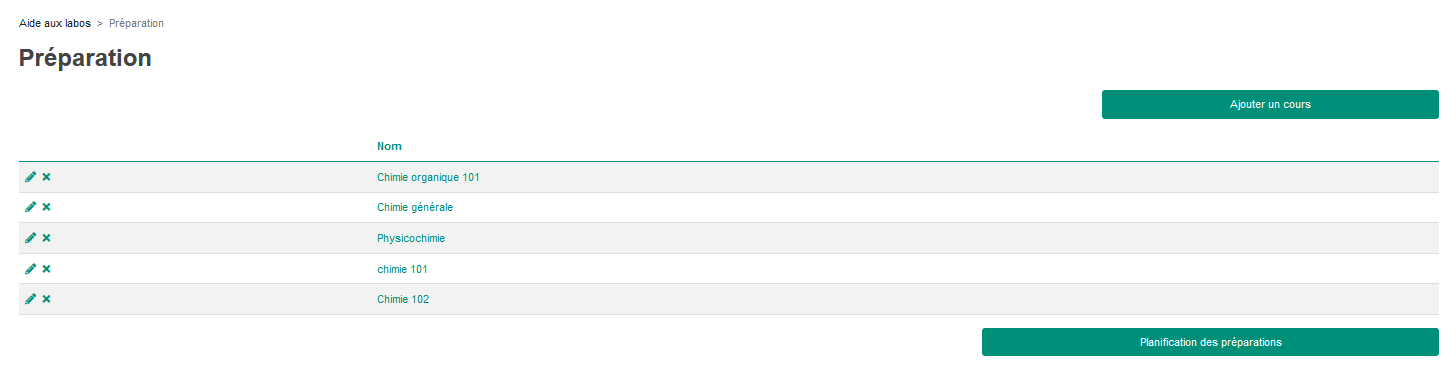Image resolution: width=1455 pixels, height=372 pixels.
Task: Open the Chimie organique 101 link
Action: [428, 177]
